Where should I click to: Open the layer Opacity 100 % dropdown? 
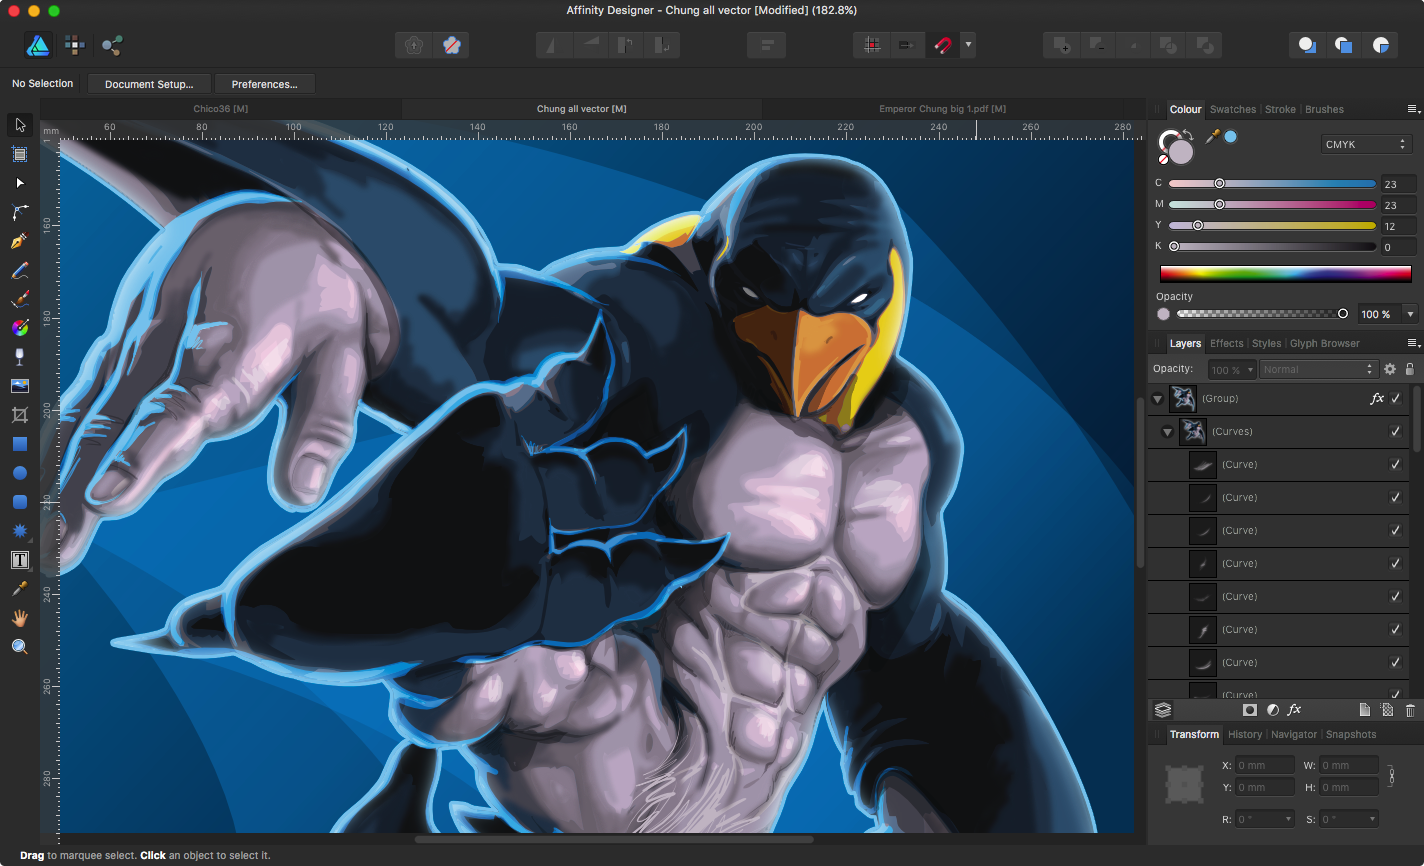coord(1232,369)
